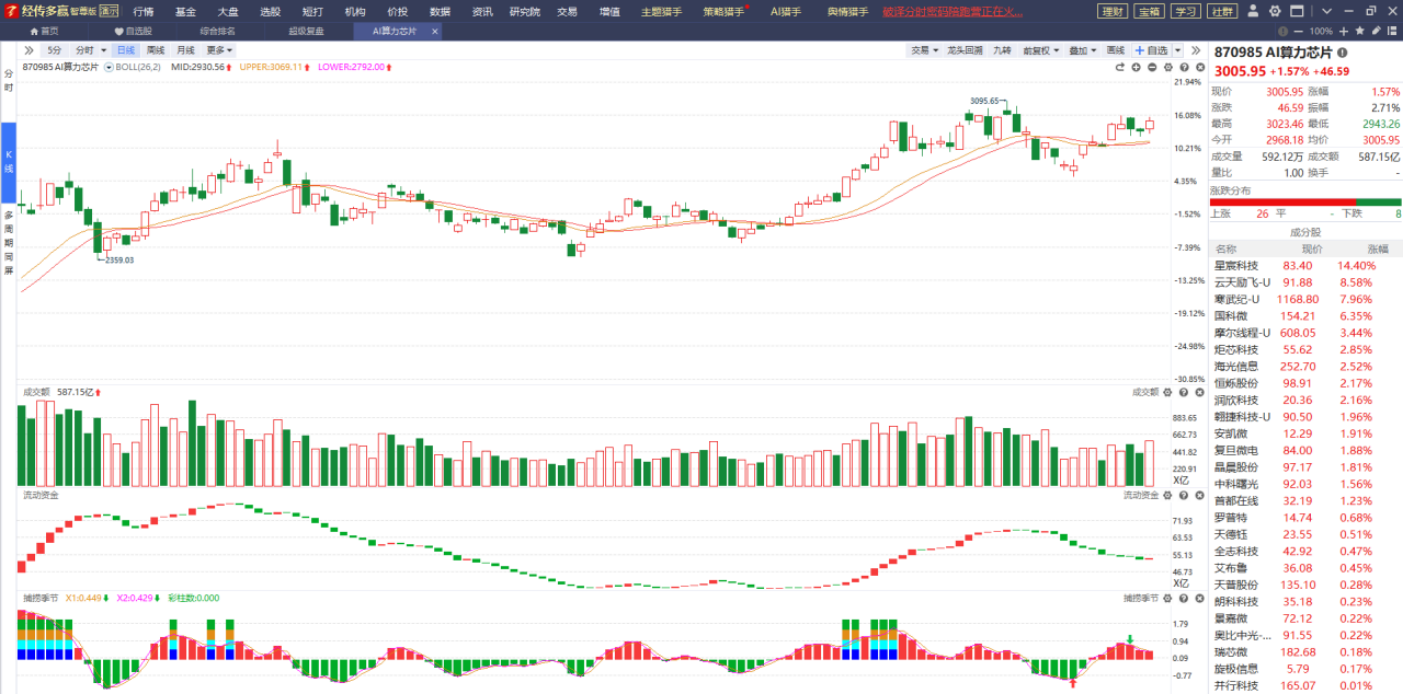
Task: Open help icon for 捕捞季节 indicator
Action: pyautogui.click(x=1183, y=598)
